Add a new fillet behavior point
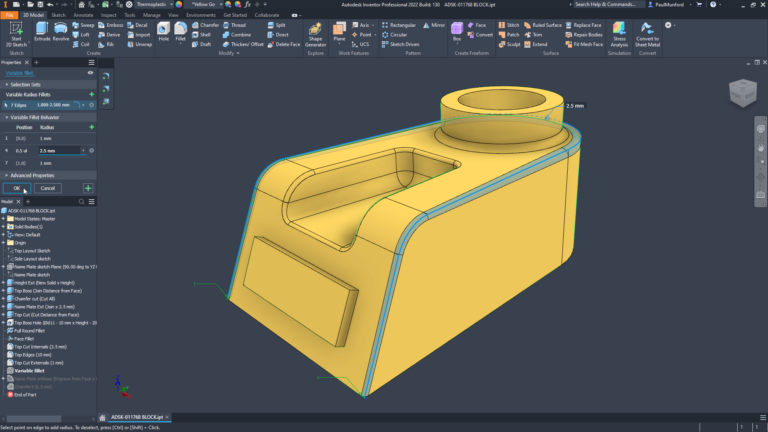The width and height of the screenshot is (768, 432). (92, 127)
